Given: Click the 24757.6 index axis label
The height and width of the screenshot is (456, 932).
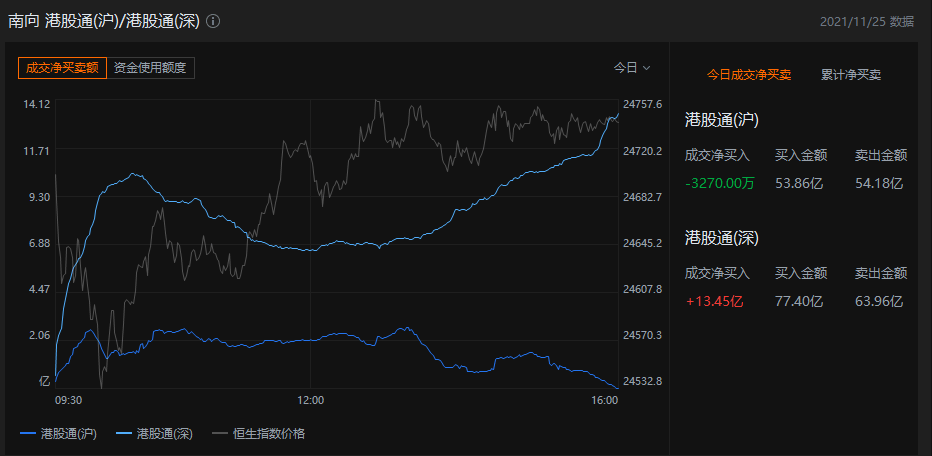Looking at the screenshot, I should [642, 104].
